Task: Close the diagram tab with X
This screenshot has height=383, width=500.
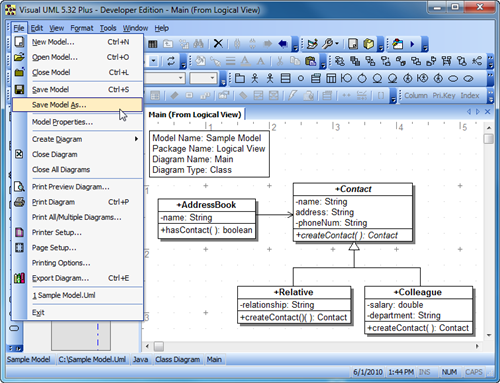Action: (487, 112)
